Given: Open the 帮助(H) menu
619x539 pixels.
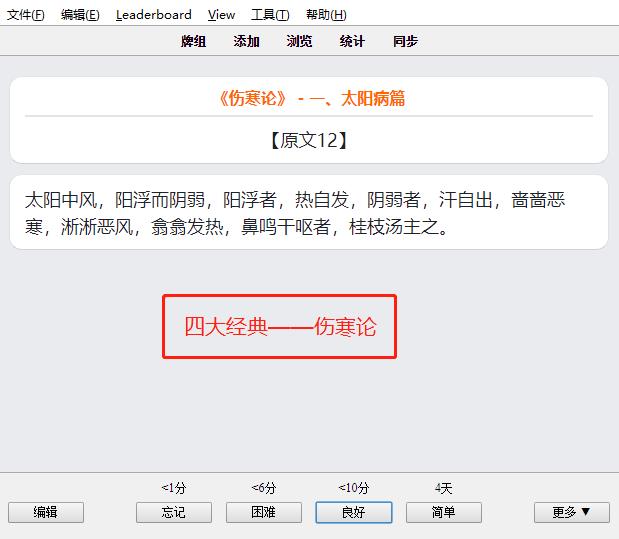Looking at the screenshot, I should click(326, 15).
